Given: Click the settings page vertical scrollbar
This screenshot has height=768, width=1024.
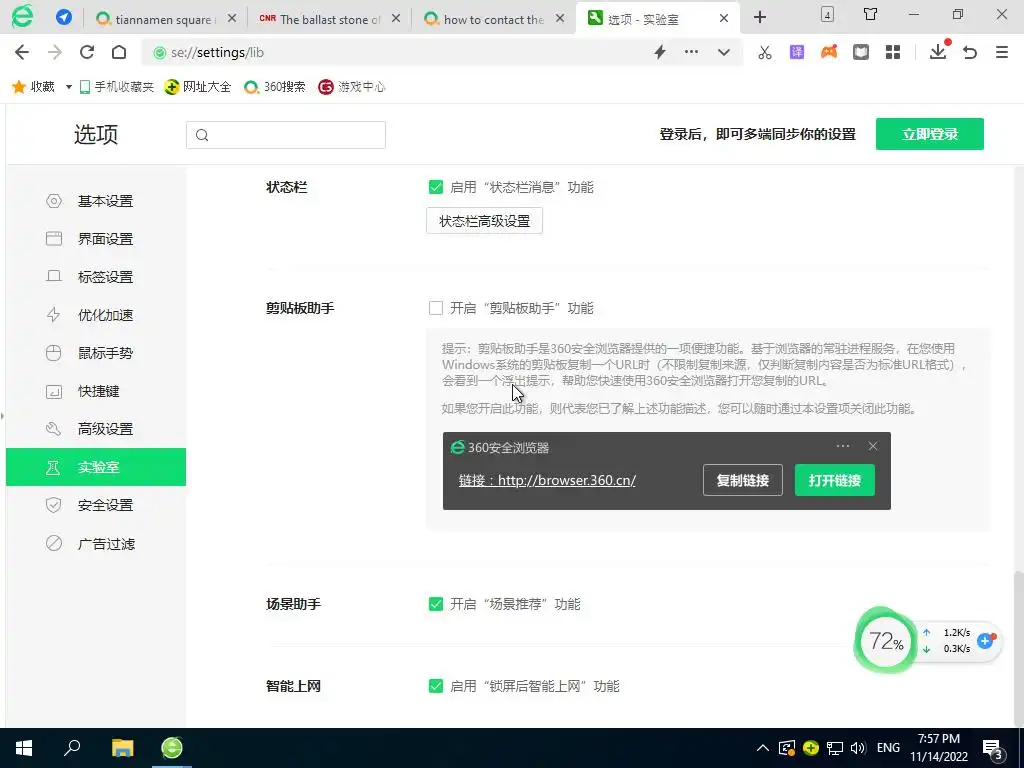Looking at the screenshot, I should click(x=1018, y=647).
